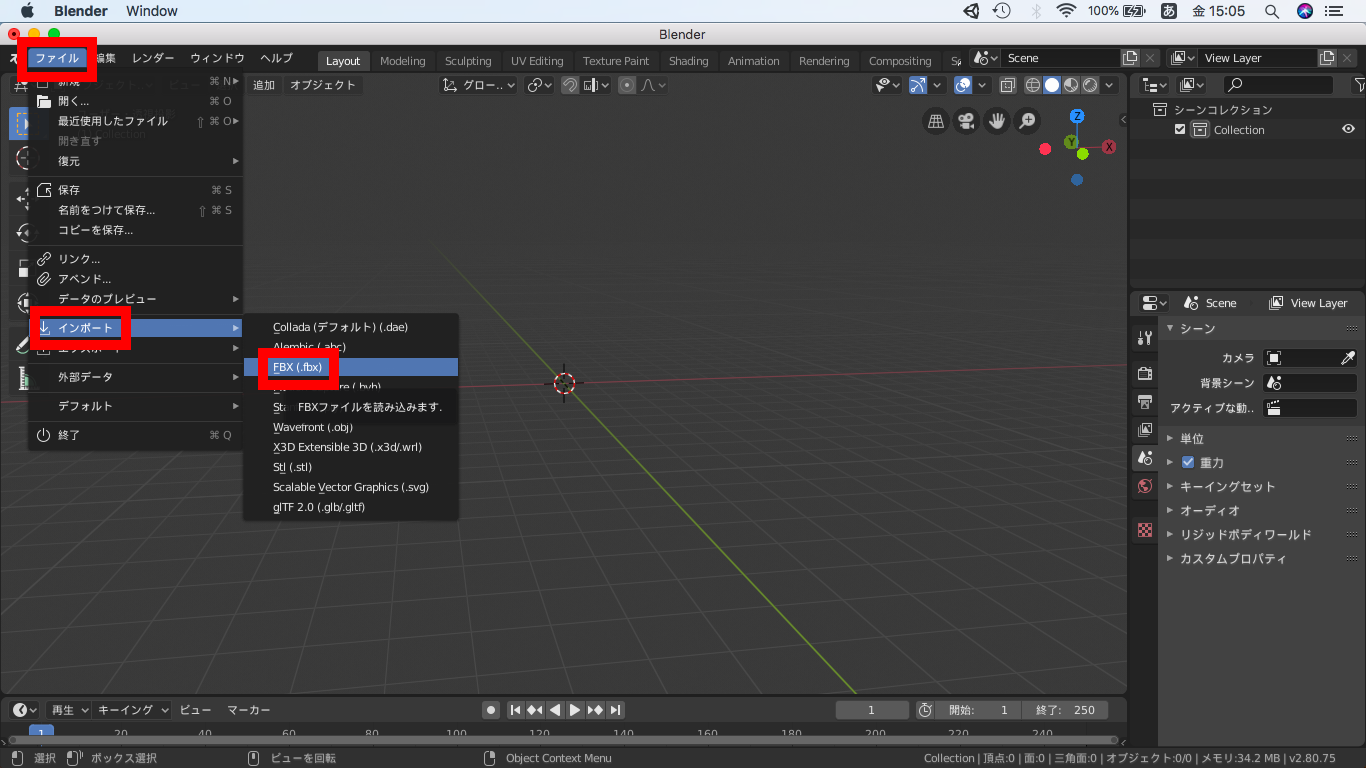Jump to the previous keyframe
Screen dimensions: 1366x768
pos(535,710)
